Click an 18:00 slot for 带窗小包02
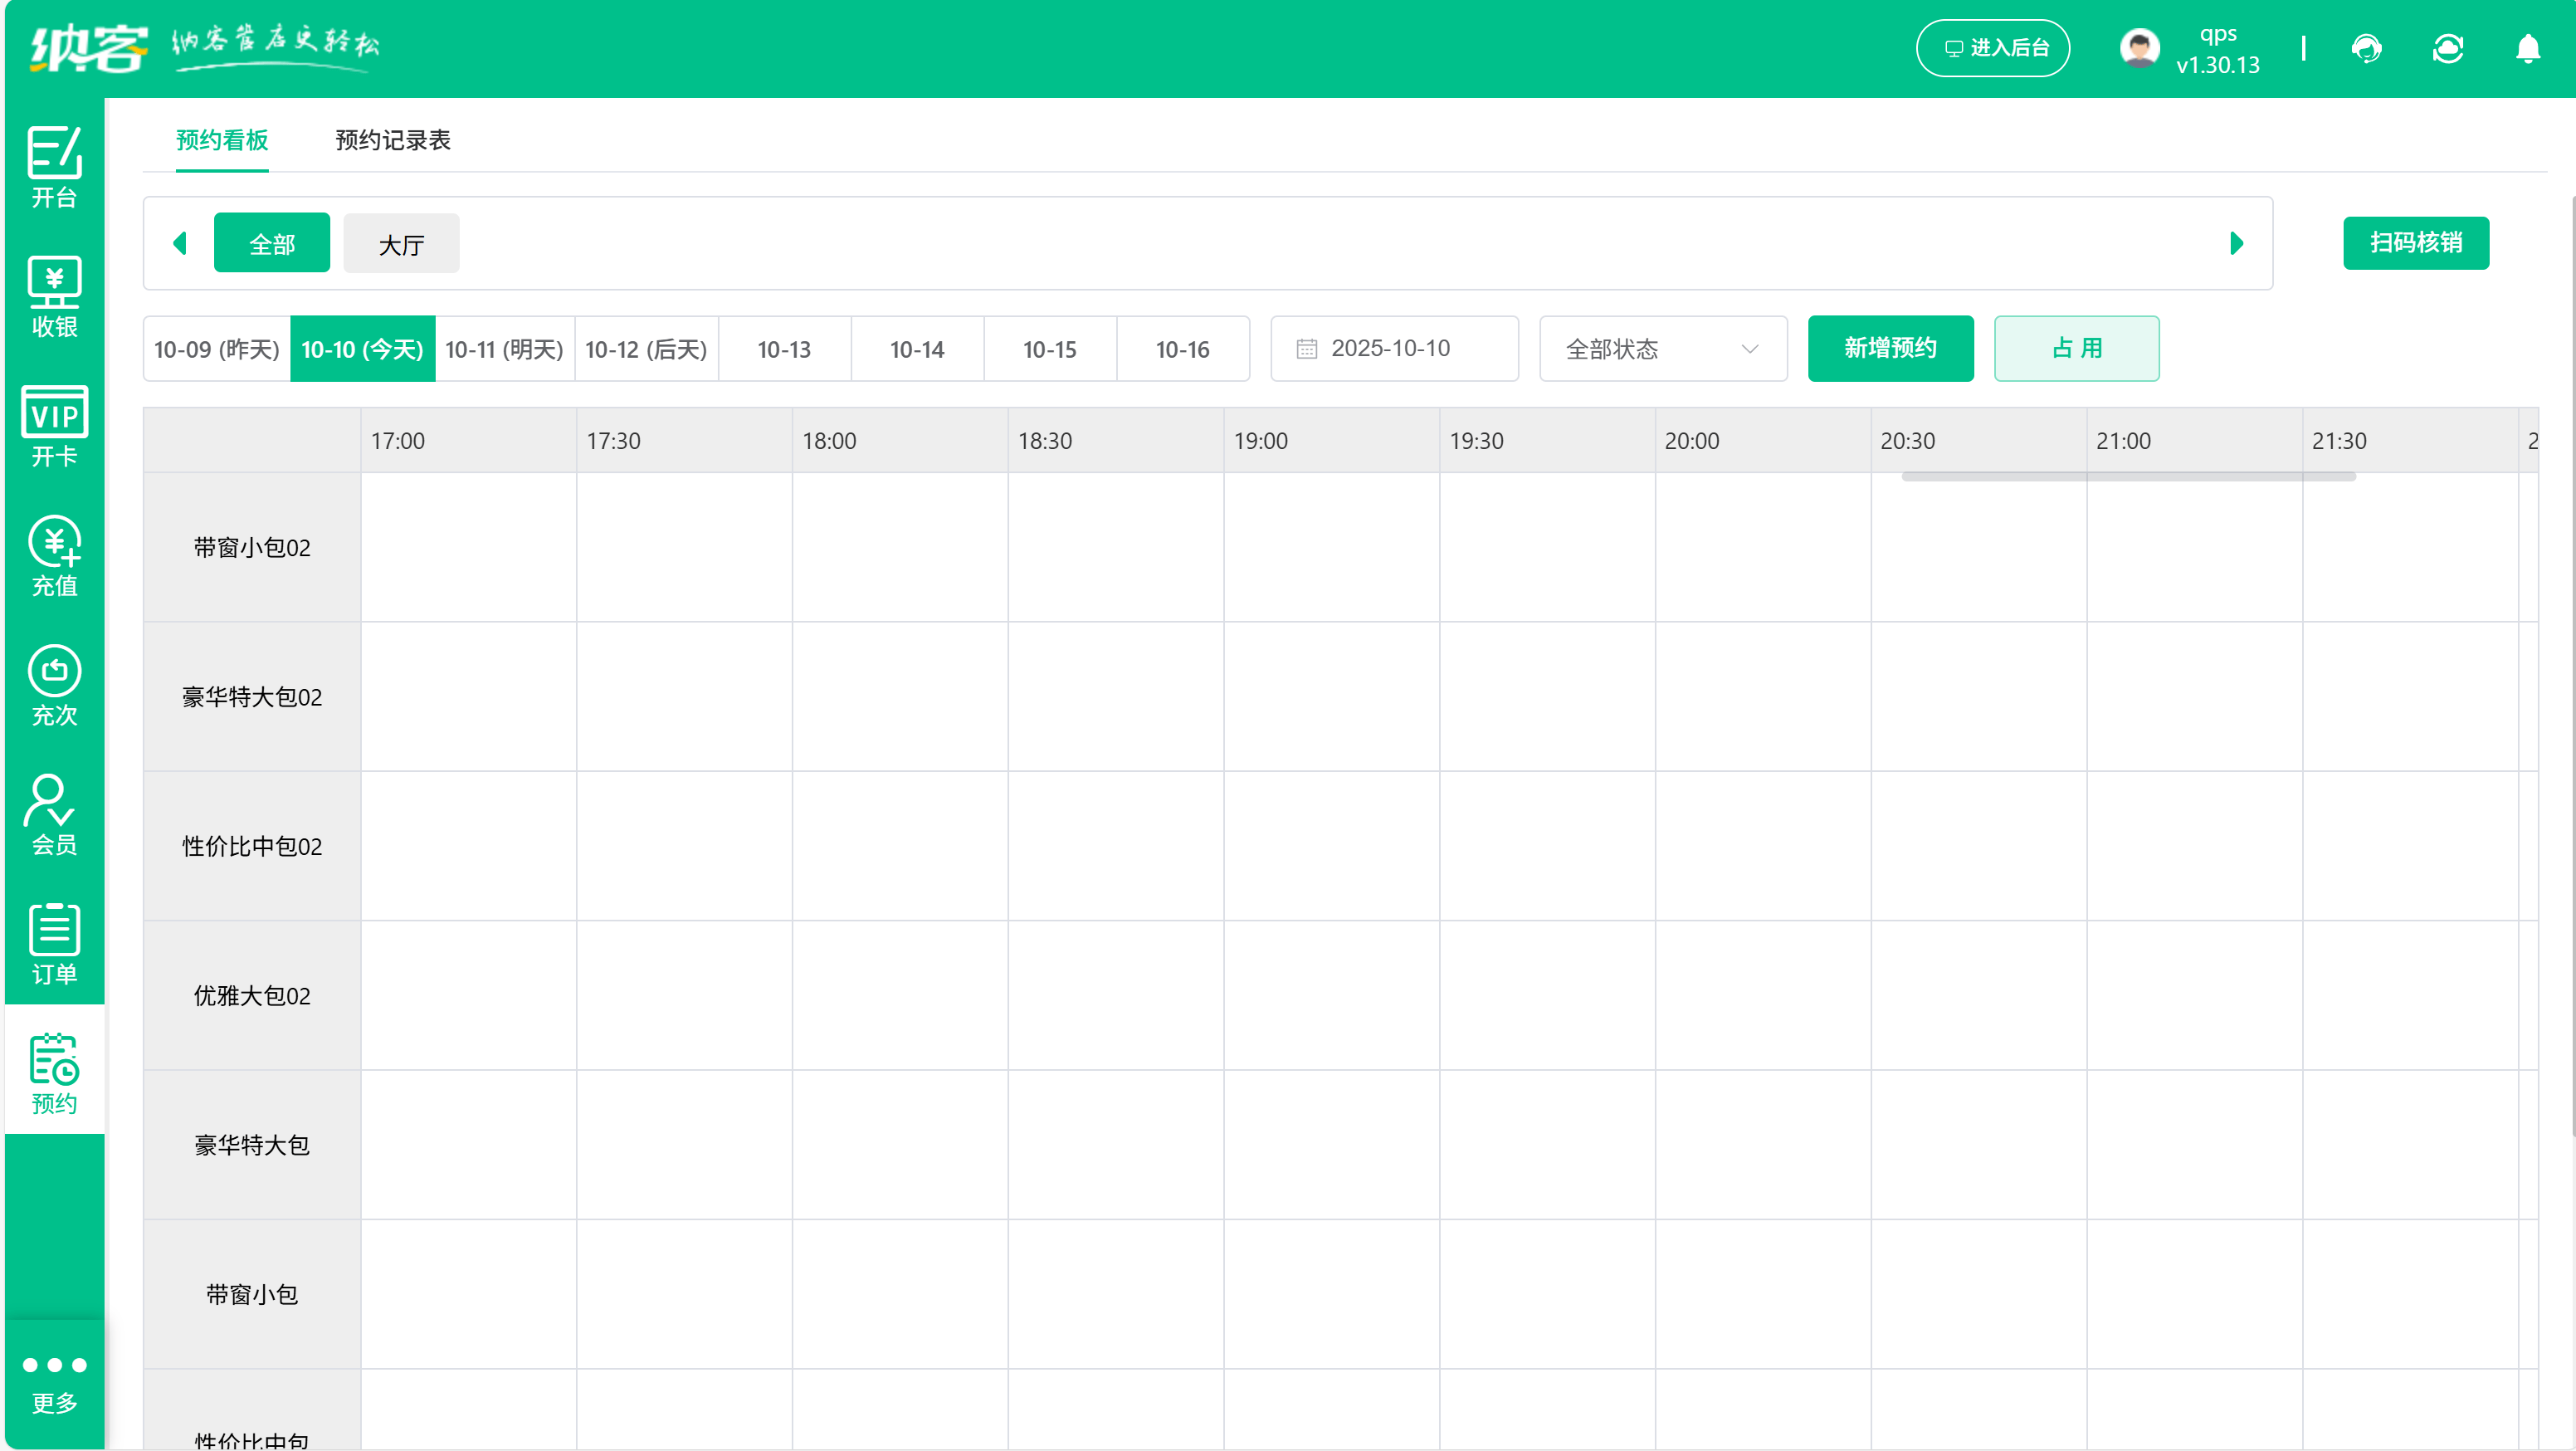Image resolution: width=2576 pixels, height=1451 pixels. [900, 546]
